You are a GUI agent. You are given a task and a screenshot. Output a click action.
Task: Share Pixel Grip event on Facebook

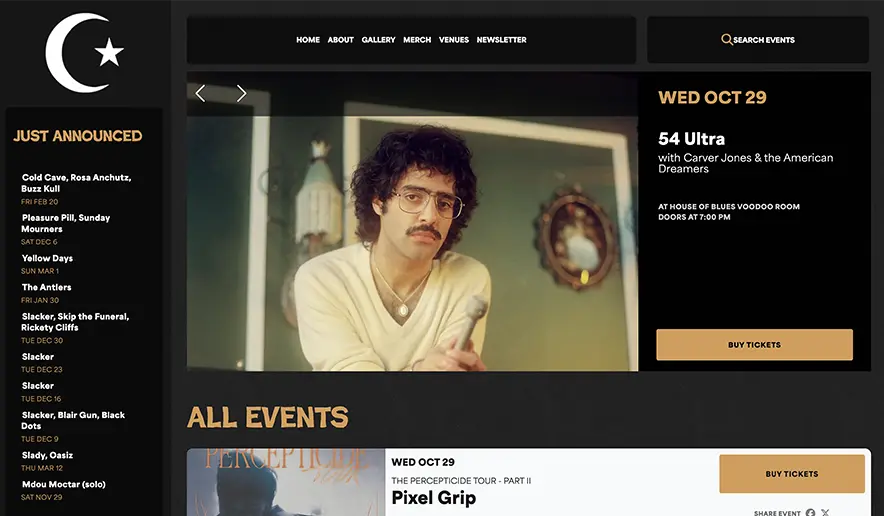[810, 513]
